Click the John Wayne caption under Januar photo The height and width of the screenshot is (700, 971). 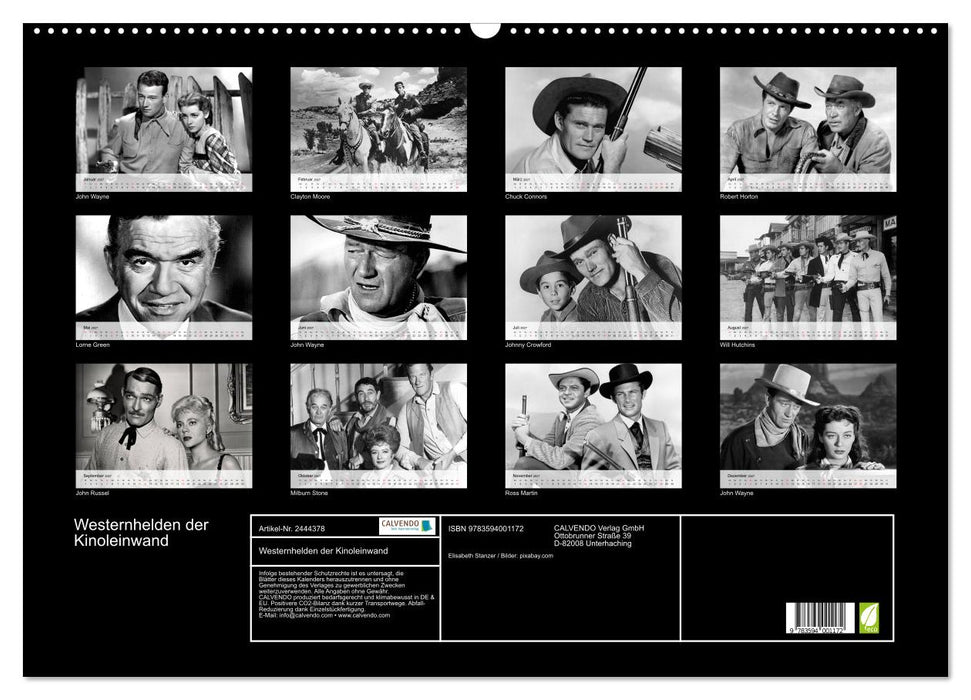point(92,196)
